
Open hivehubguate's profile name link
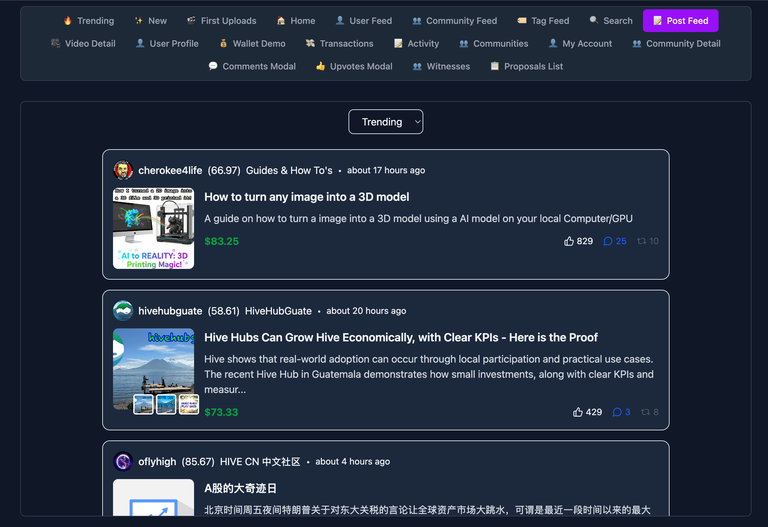click(x=170, y=311)
